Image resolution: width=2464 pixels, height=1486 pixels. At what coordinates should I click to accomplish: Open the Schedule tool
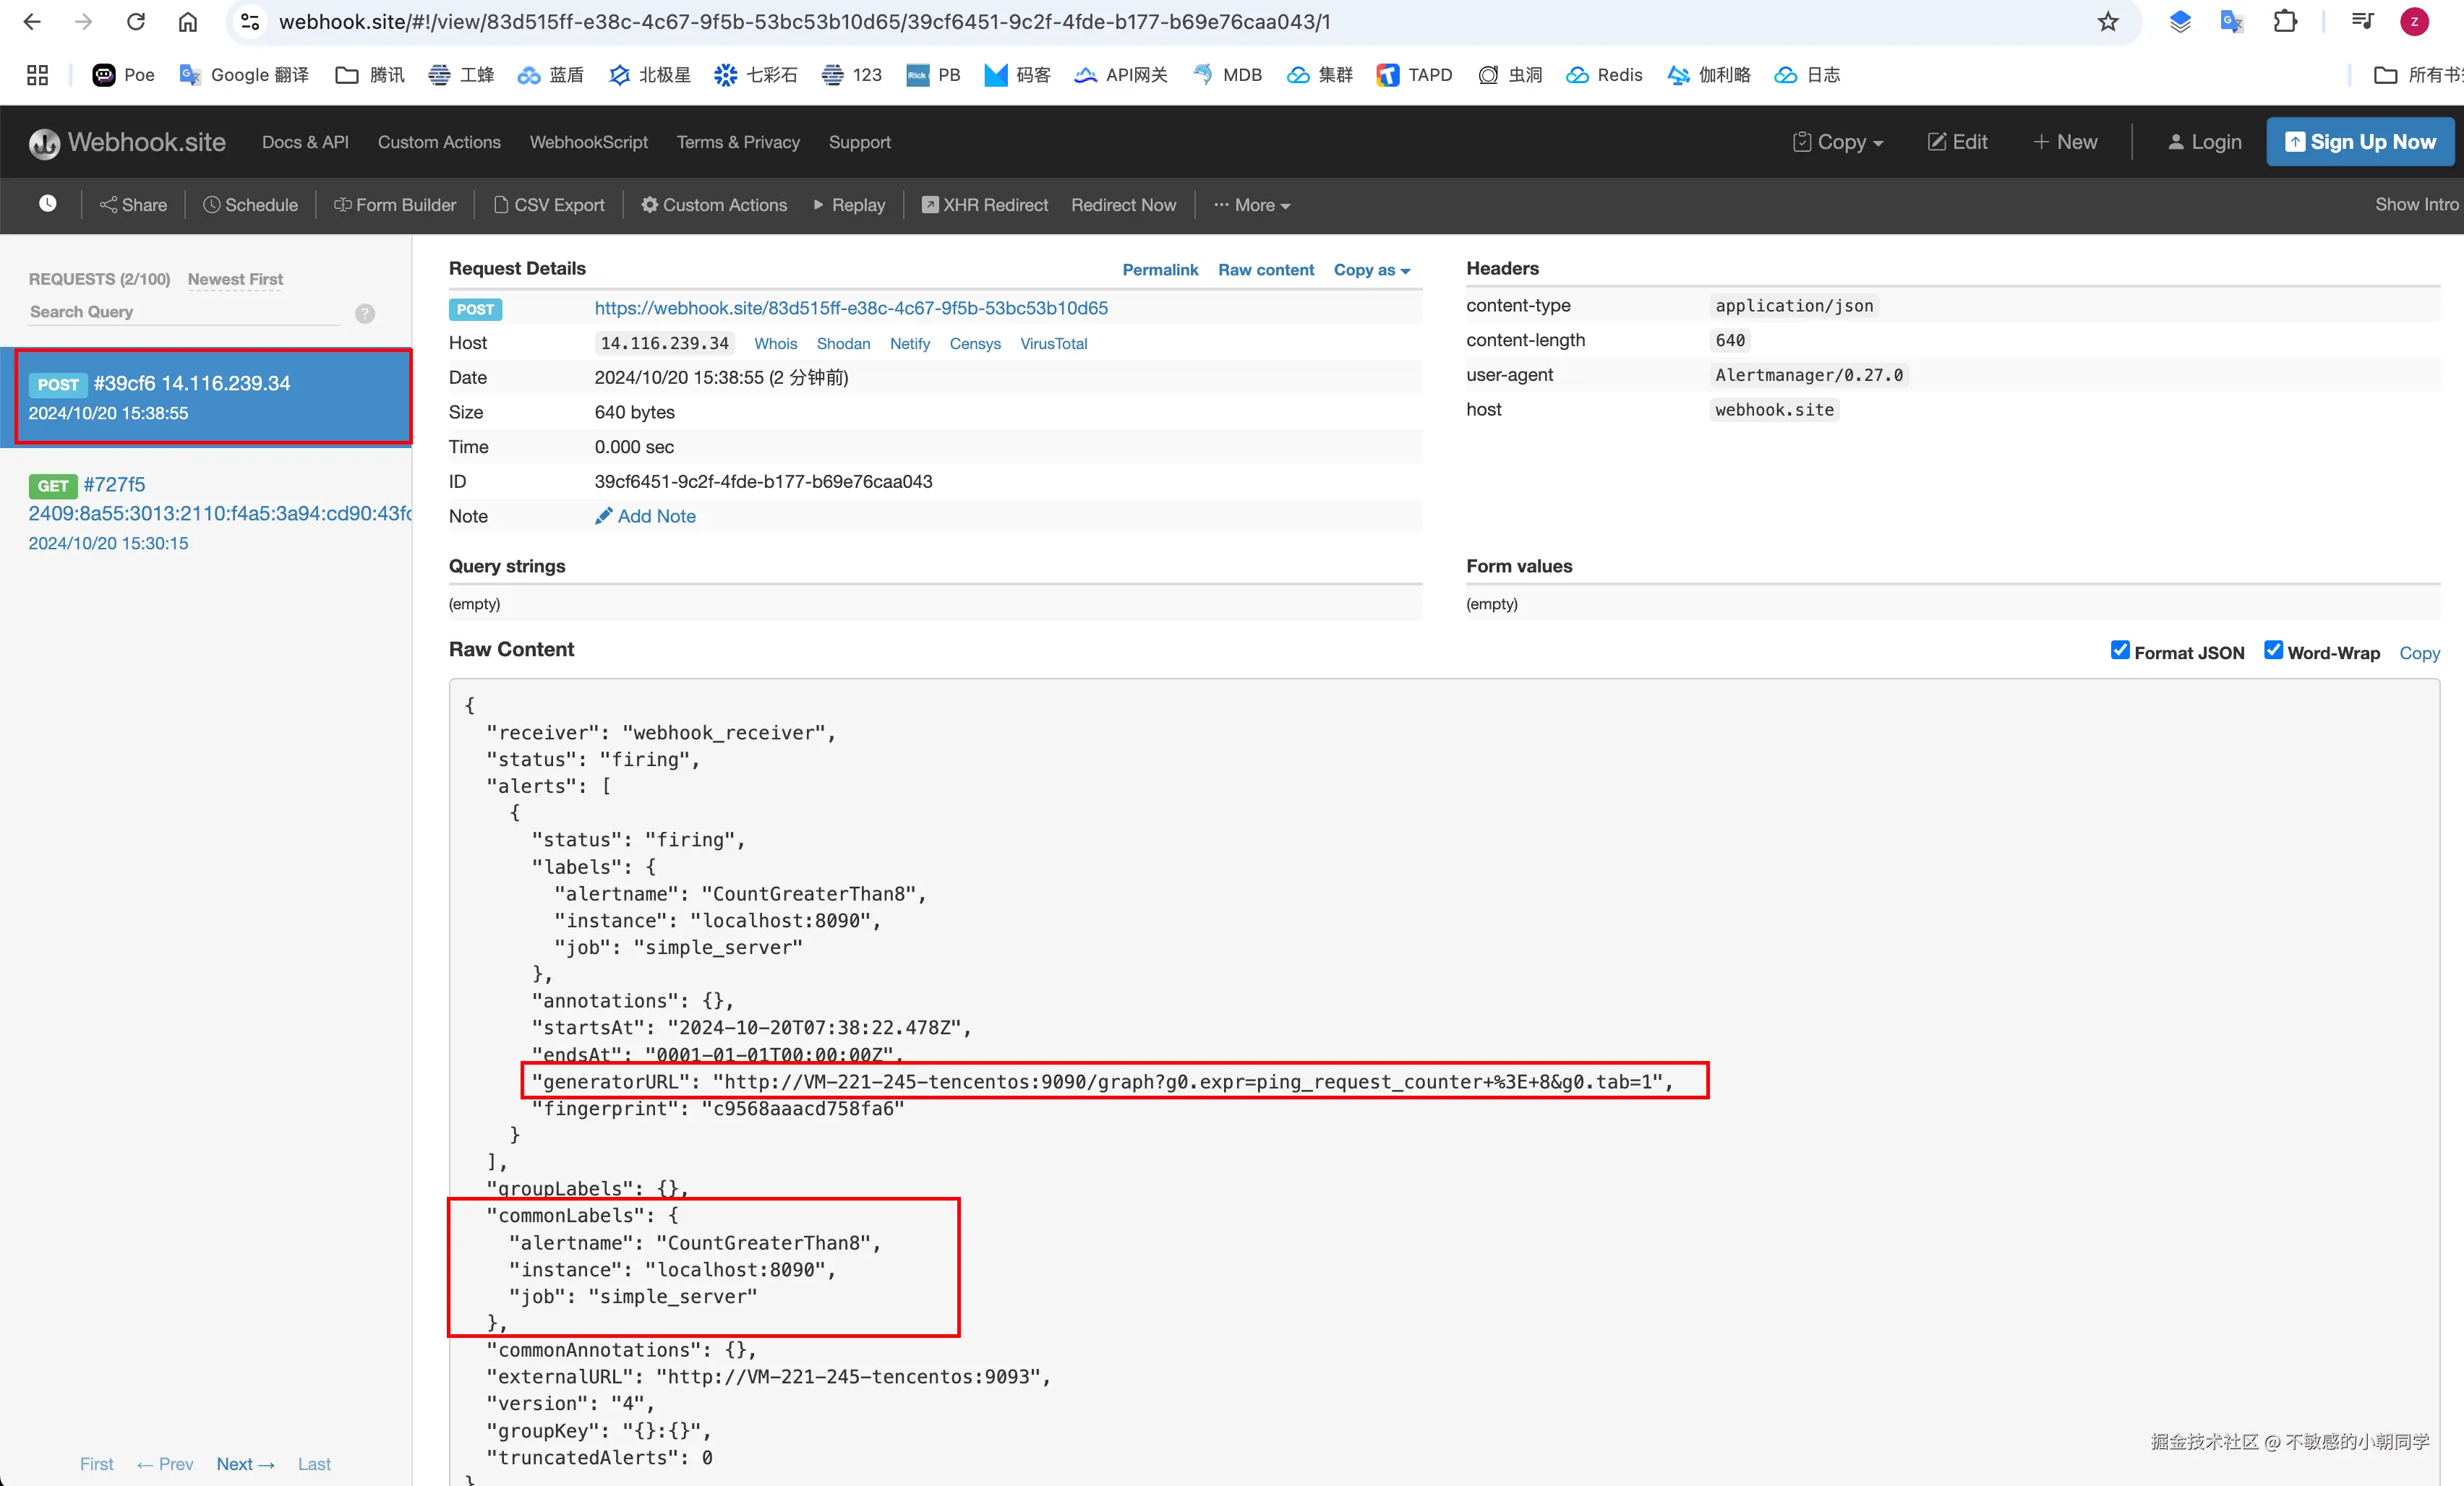[250, 205]
